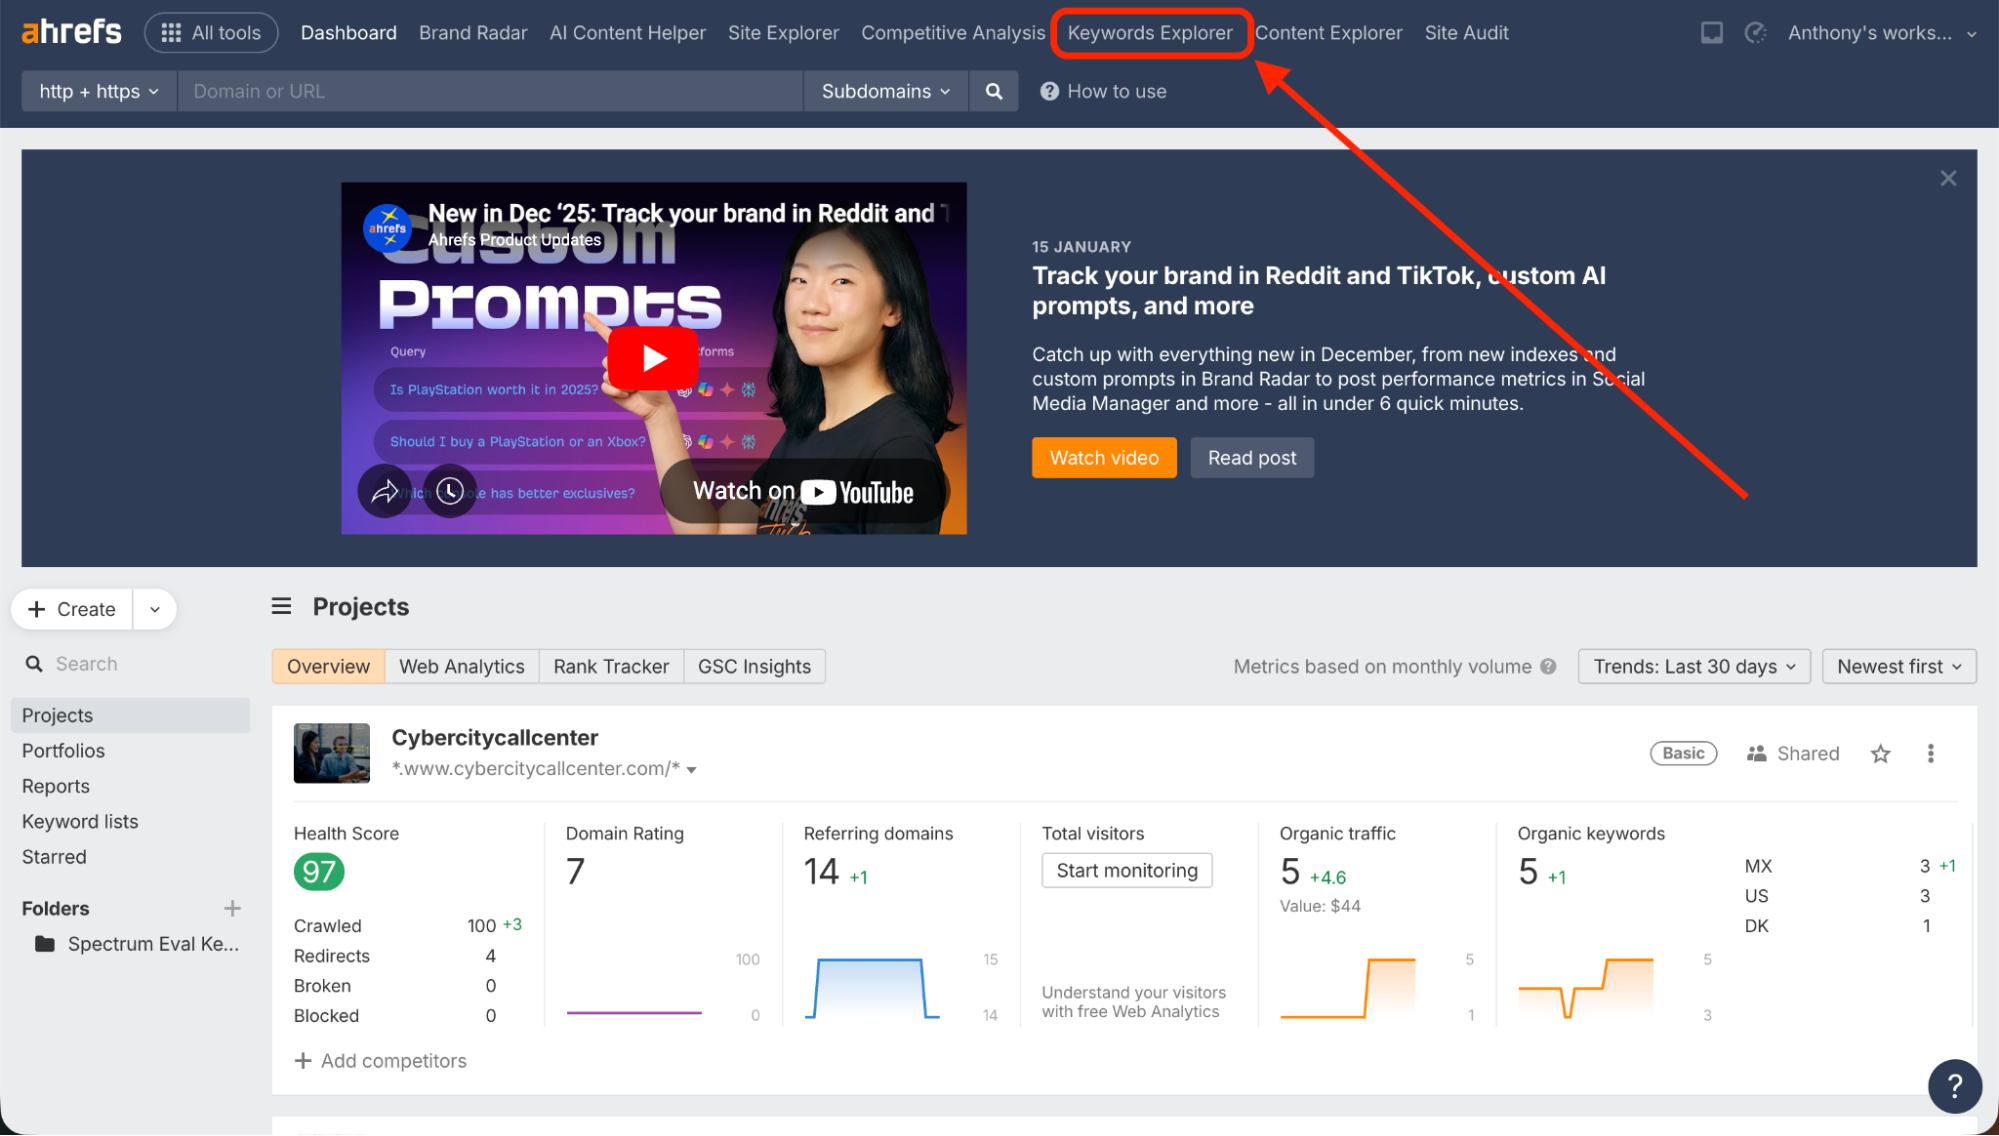
Task: Star the Cybercitycallcenter project
Action: click(x=1881, y=753)
